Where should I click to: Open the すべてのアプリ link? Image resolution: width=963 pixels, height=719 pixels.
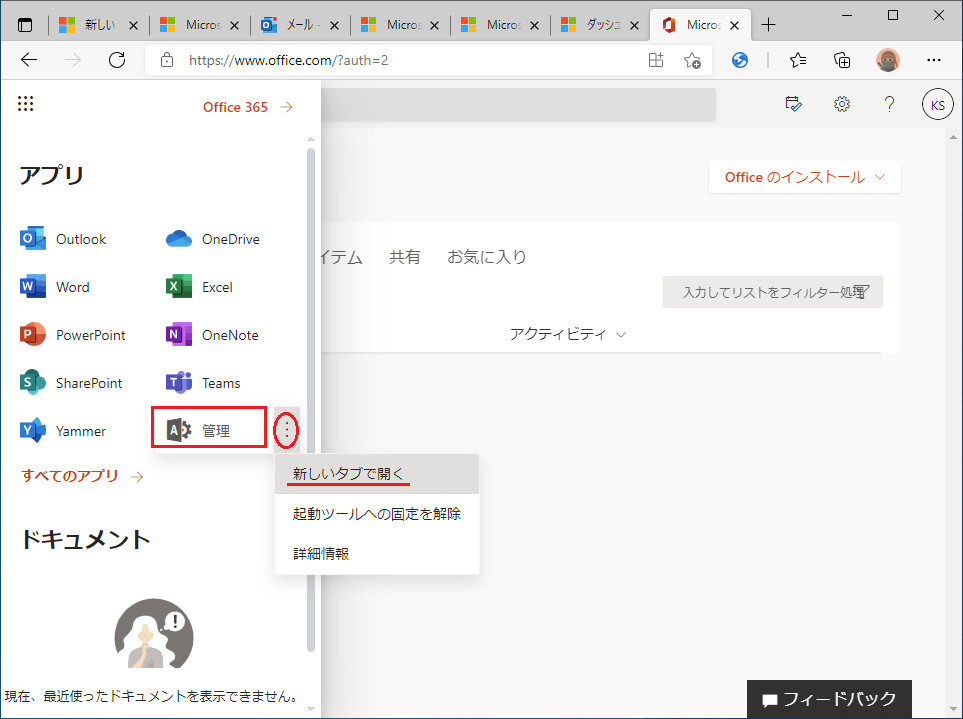click(x=82, y=476)
